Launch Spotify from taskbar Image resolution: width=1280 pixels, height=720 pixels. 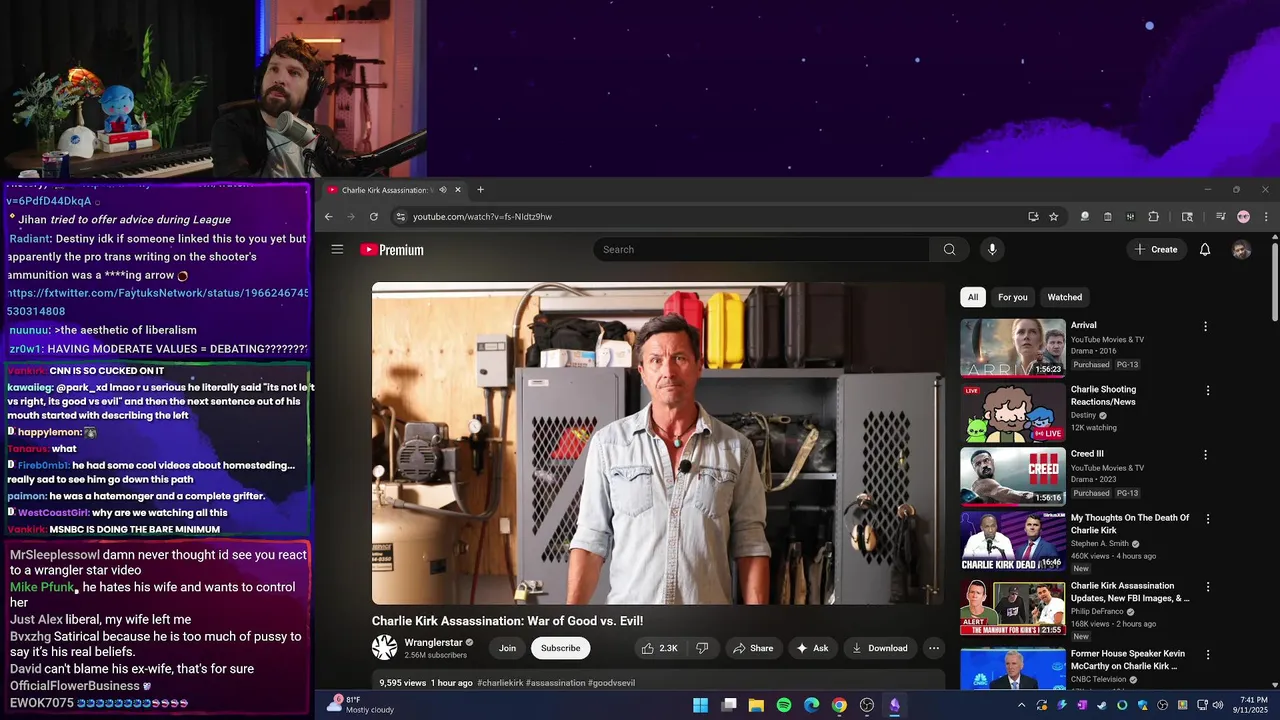[x=784, y=705]
